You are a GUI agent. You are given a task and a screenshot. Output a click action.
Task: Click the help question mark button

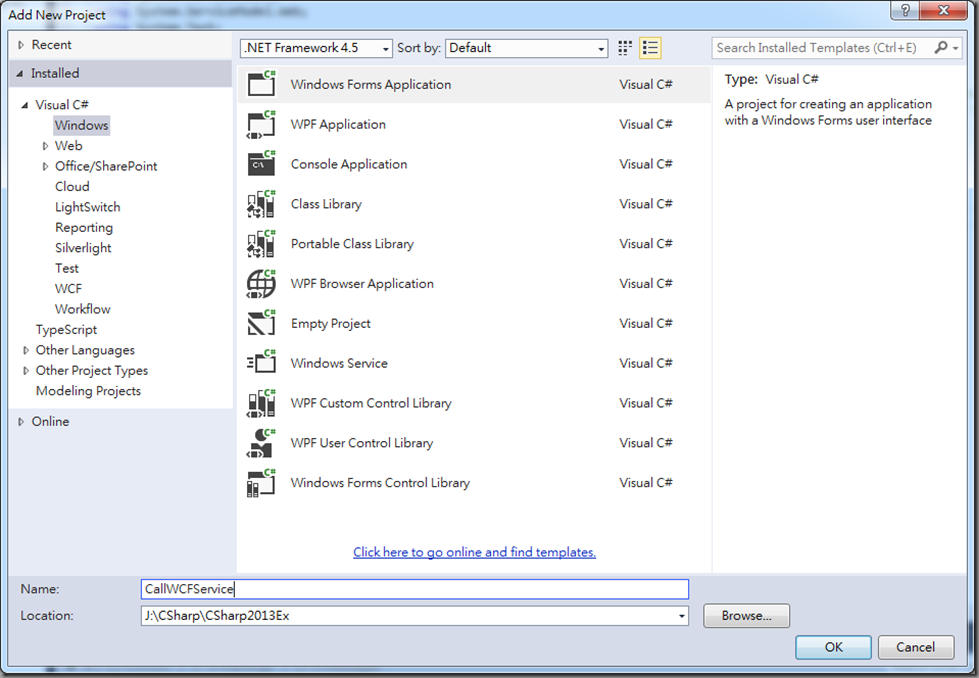coord(905,10)
